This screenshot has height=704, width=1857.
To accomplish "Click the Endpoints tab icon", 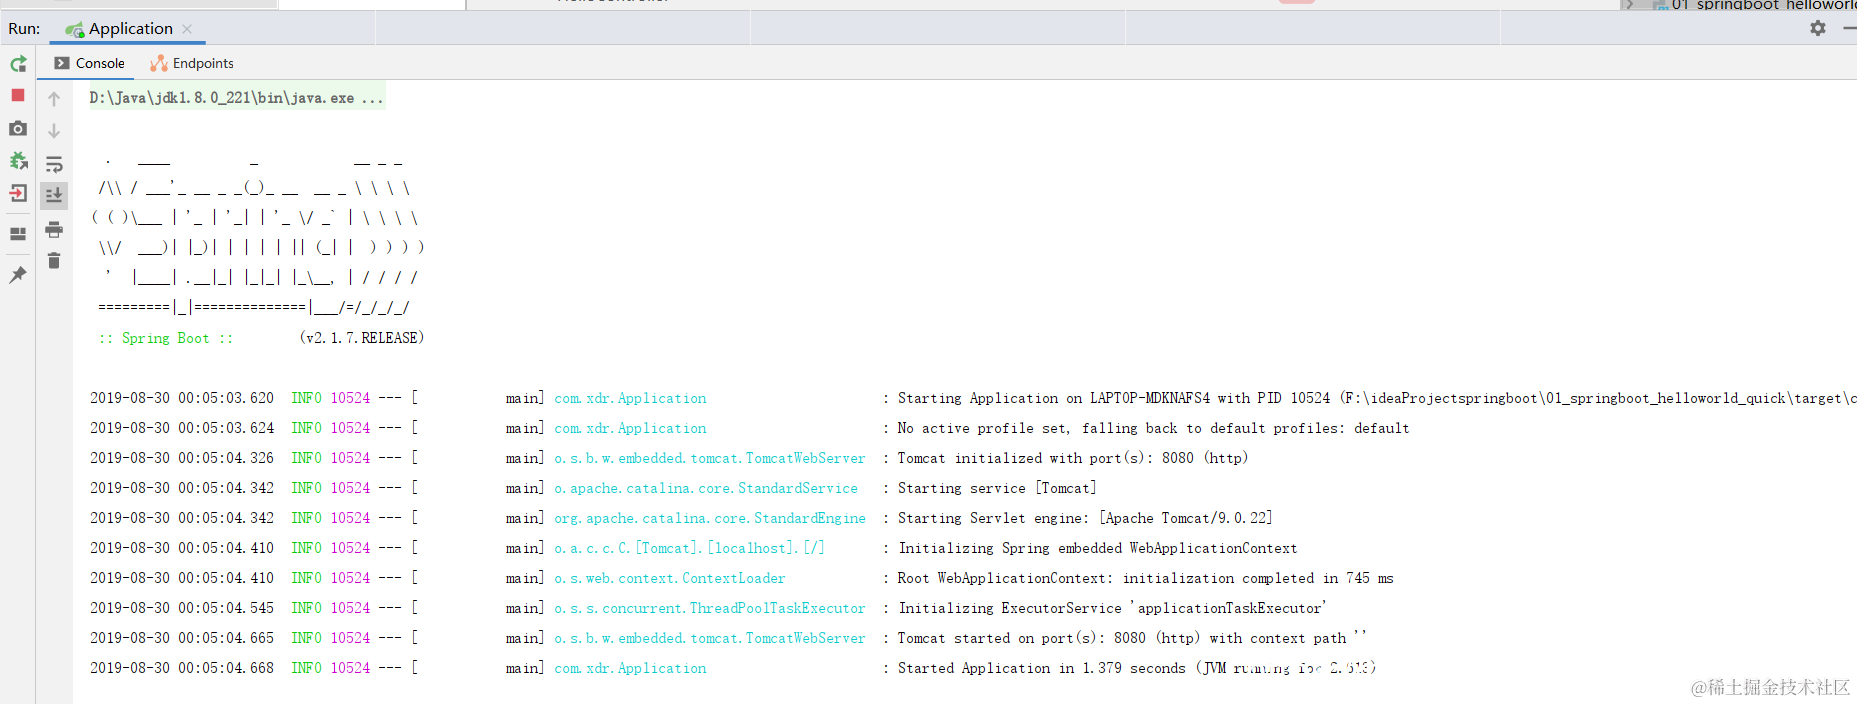I will point(158,63).
